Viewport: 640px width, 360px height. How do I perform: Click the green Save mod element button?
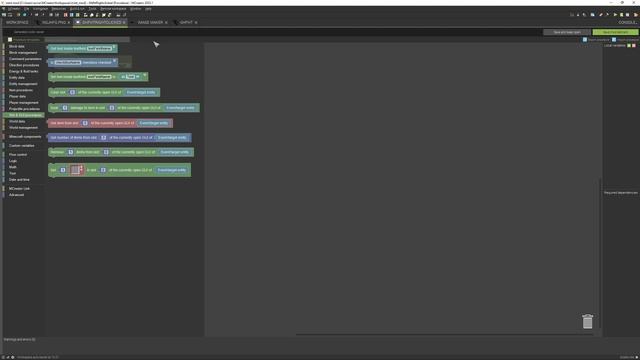point(615,32)
